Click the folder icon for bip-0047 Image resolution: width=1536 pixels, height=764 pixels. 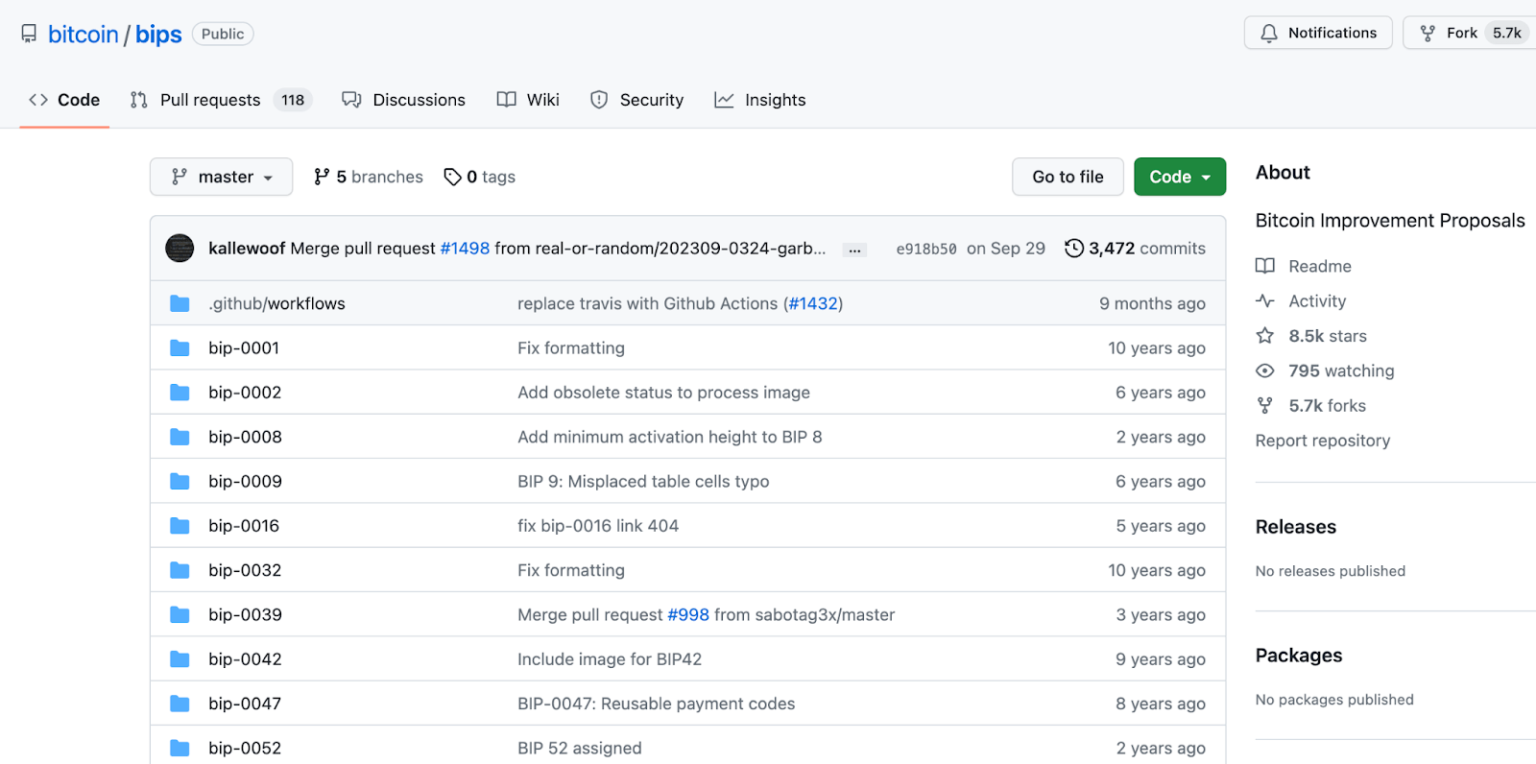coord(180,703)
